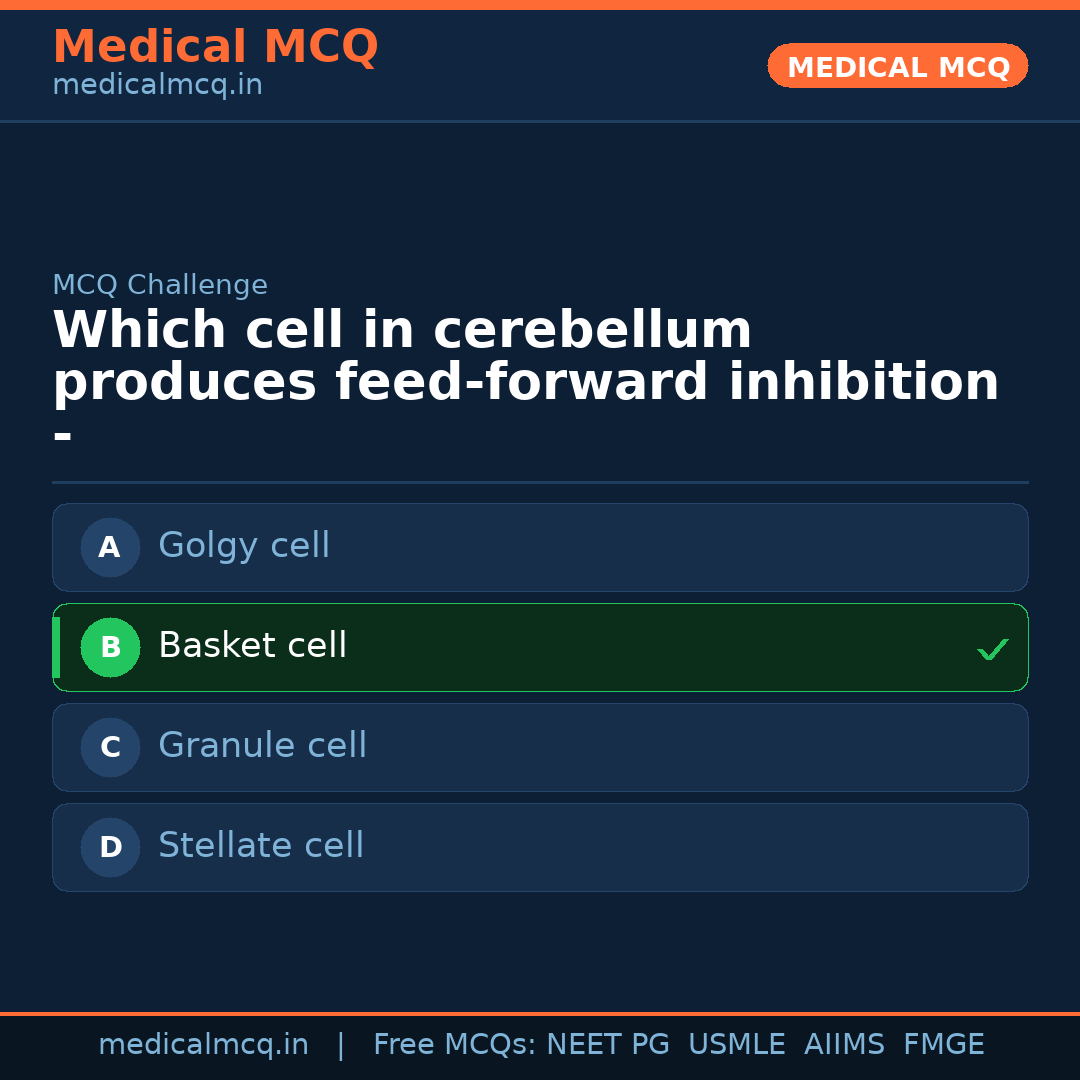Choose the Basket cell answer text
1080x1080 pixels.
tap(252, 646)
